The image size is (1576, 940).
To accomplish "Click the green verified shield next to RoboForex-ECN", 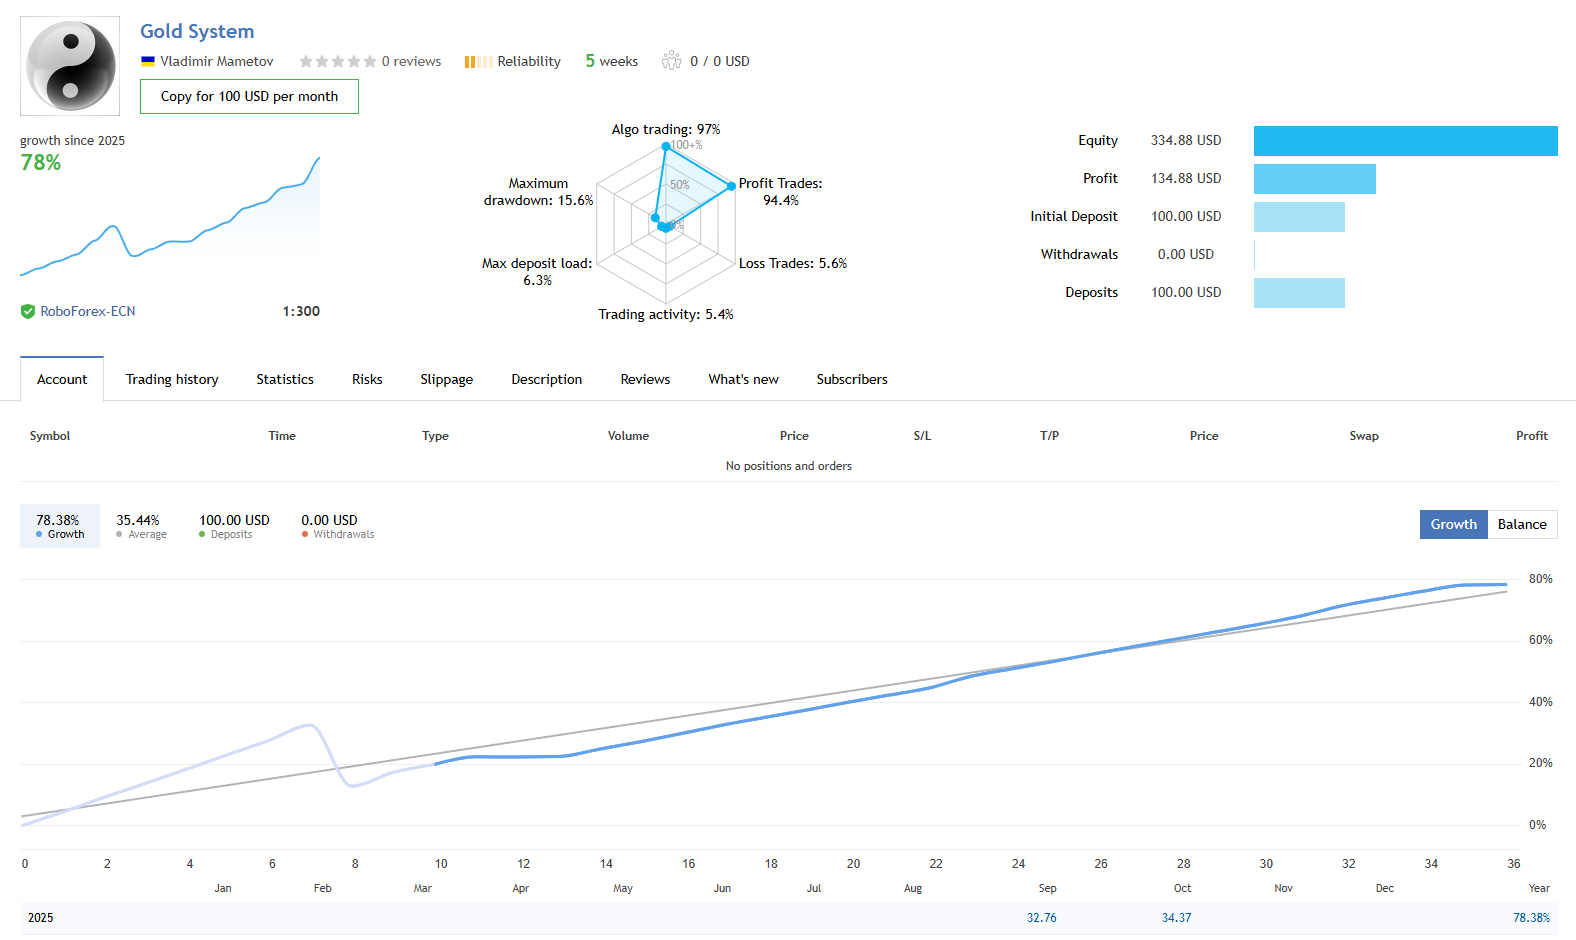I will point(28,312).
